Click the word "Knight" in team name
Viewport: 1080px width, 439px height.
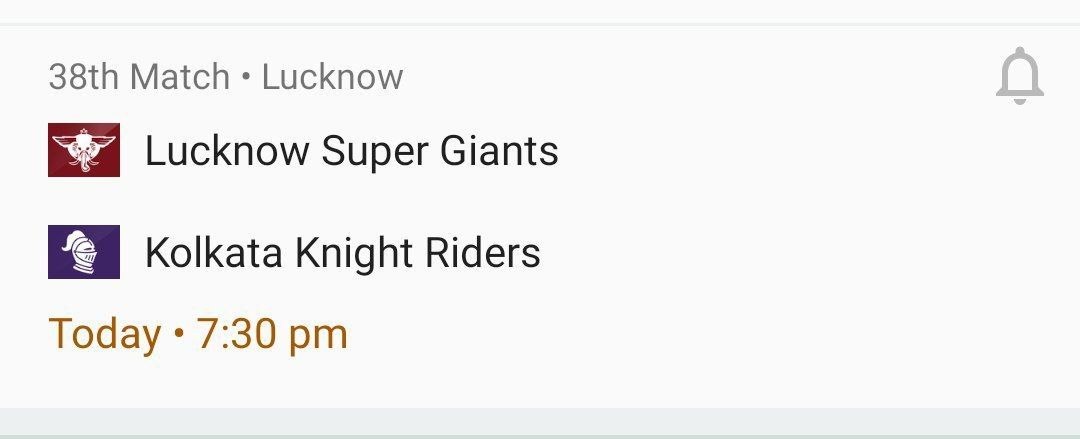click(x=340, y=253)
